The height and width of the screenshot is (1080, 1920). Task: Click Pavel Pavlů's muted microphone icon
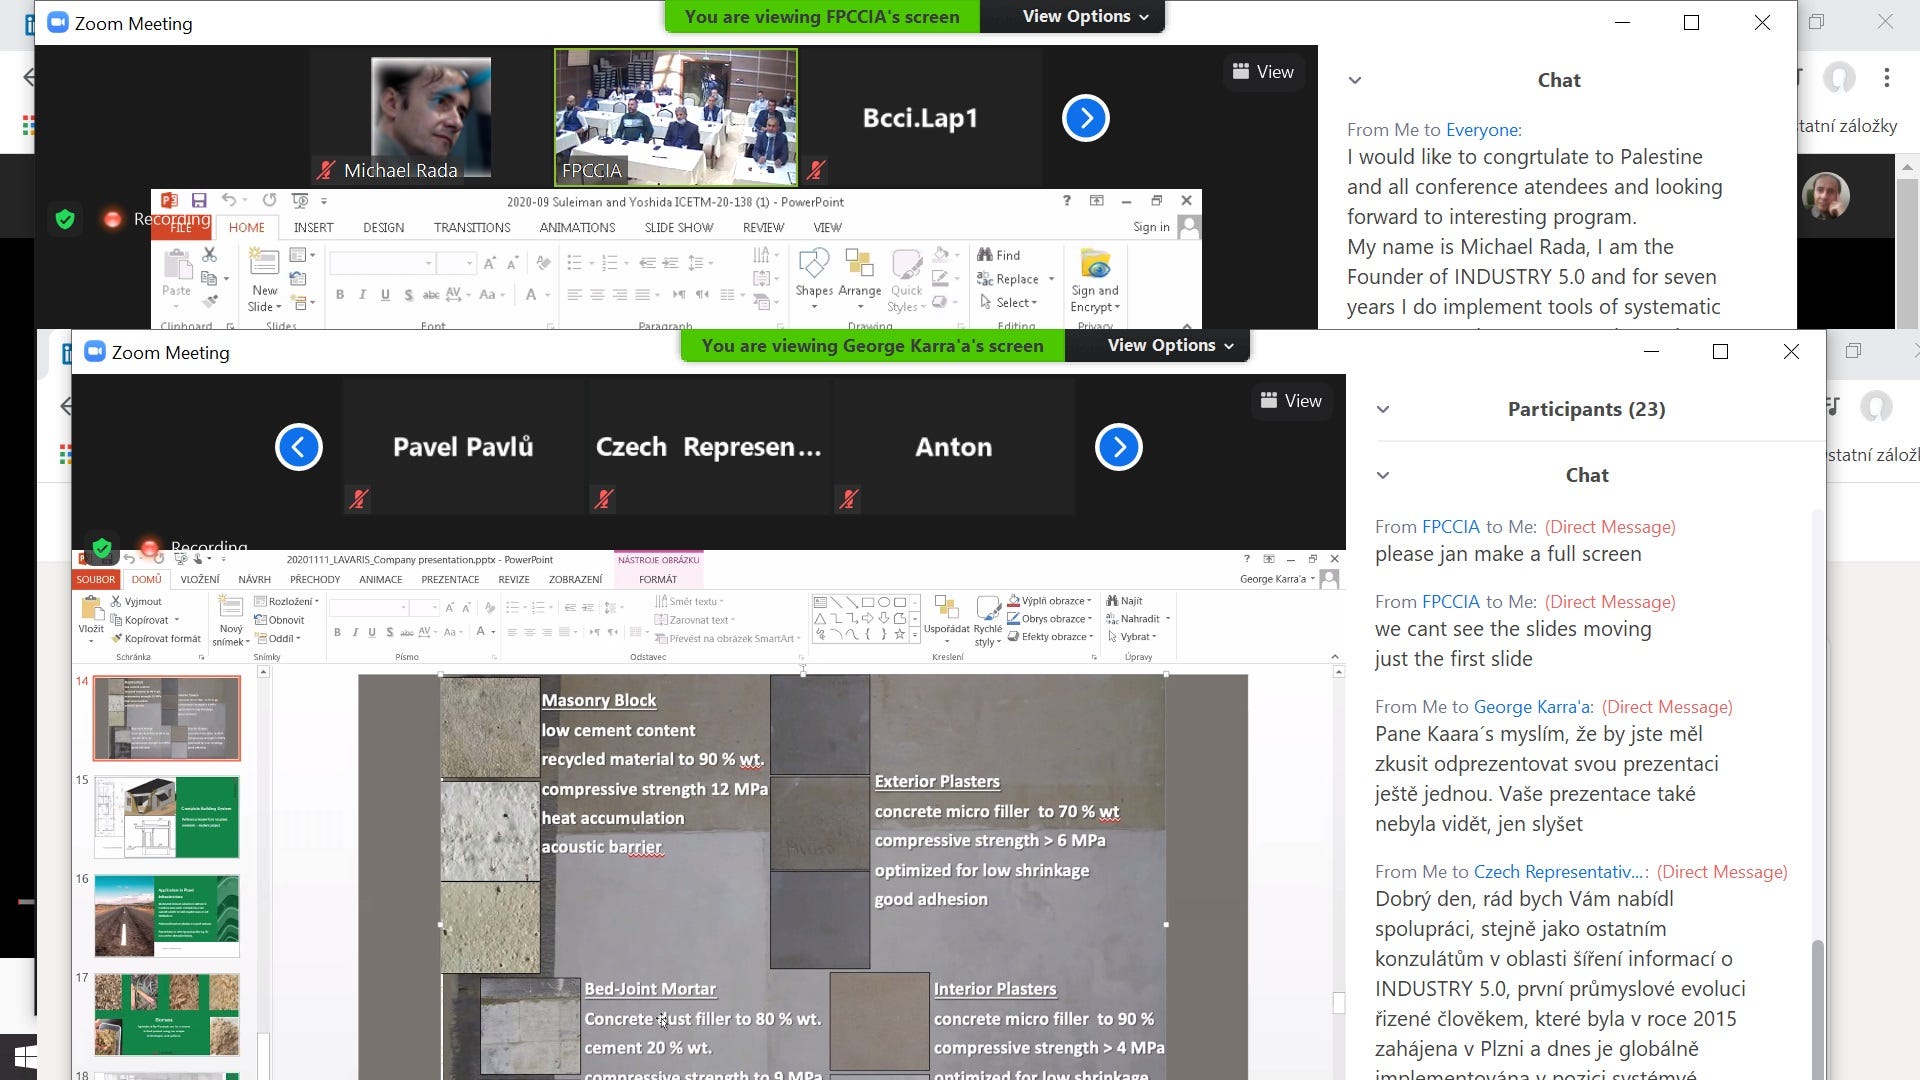tap(358, 498)
